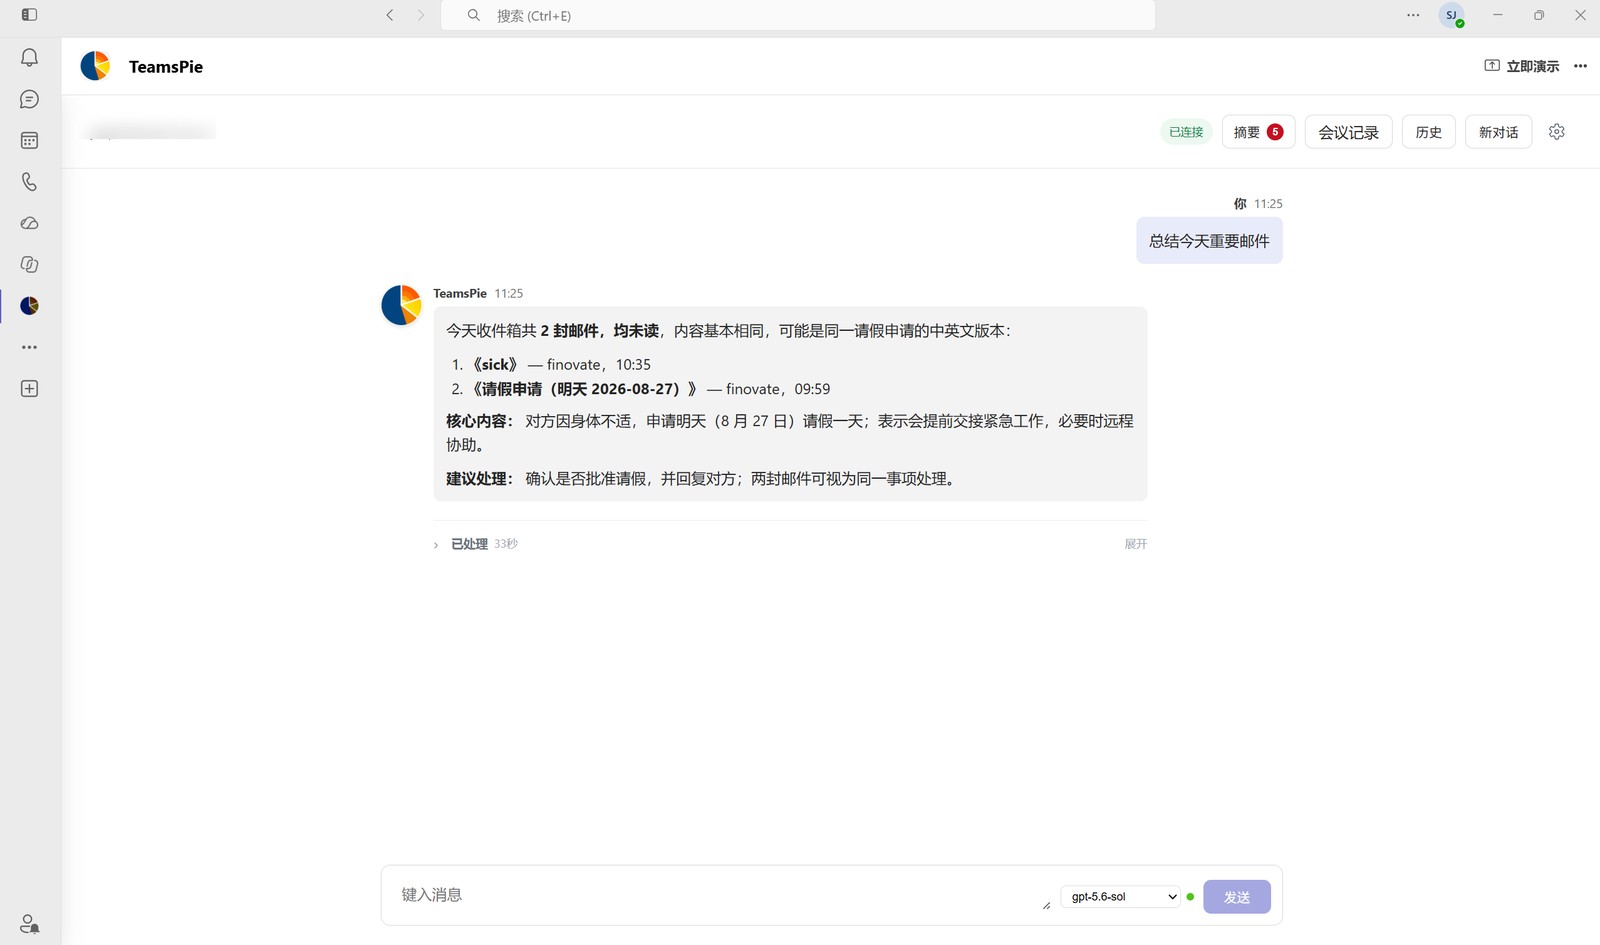The height and width of the screenshot is (945, 1600).
Task: Open TeamsPie settings gear
Action: [x=1557, y=132]
